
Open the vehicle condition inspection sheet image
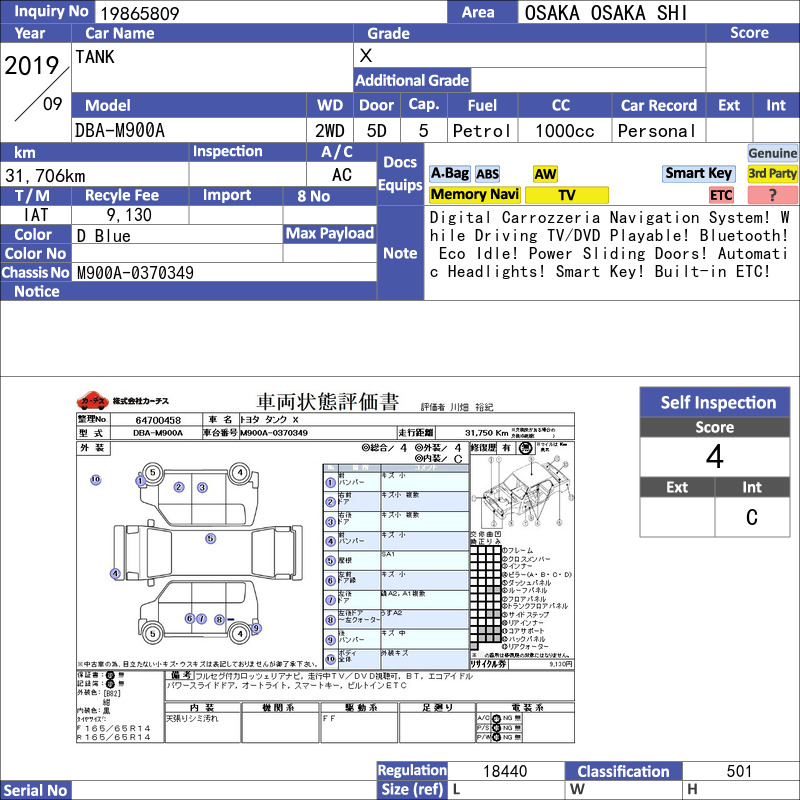(x=326, y=566)
